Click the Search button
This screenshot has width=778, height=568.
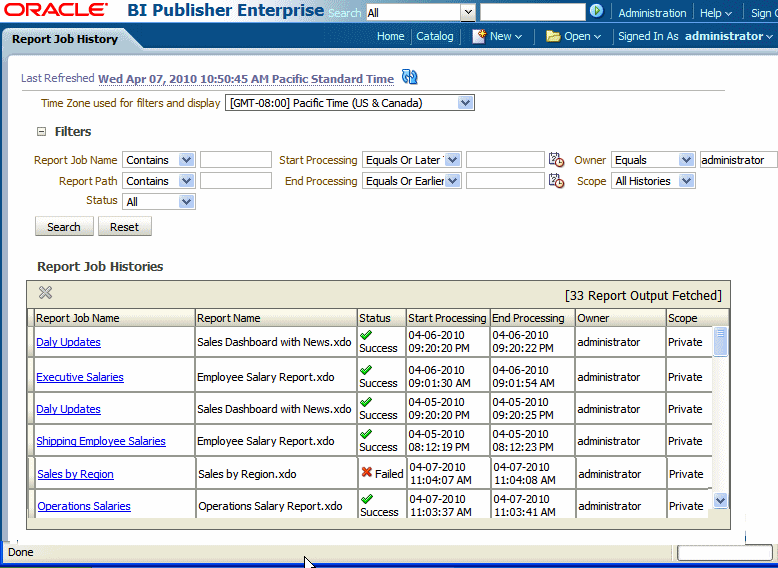64,227
